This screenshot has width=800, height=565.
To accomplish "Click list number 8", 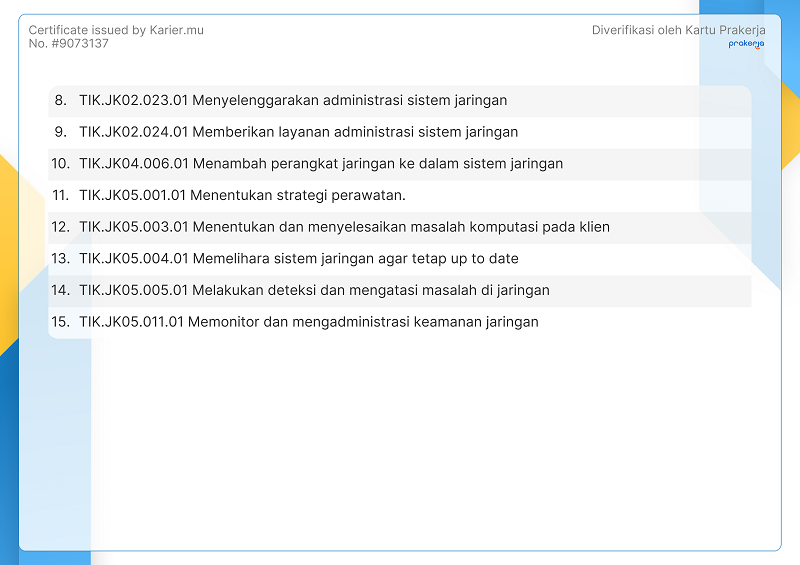I will 60,100.
